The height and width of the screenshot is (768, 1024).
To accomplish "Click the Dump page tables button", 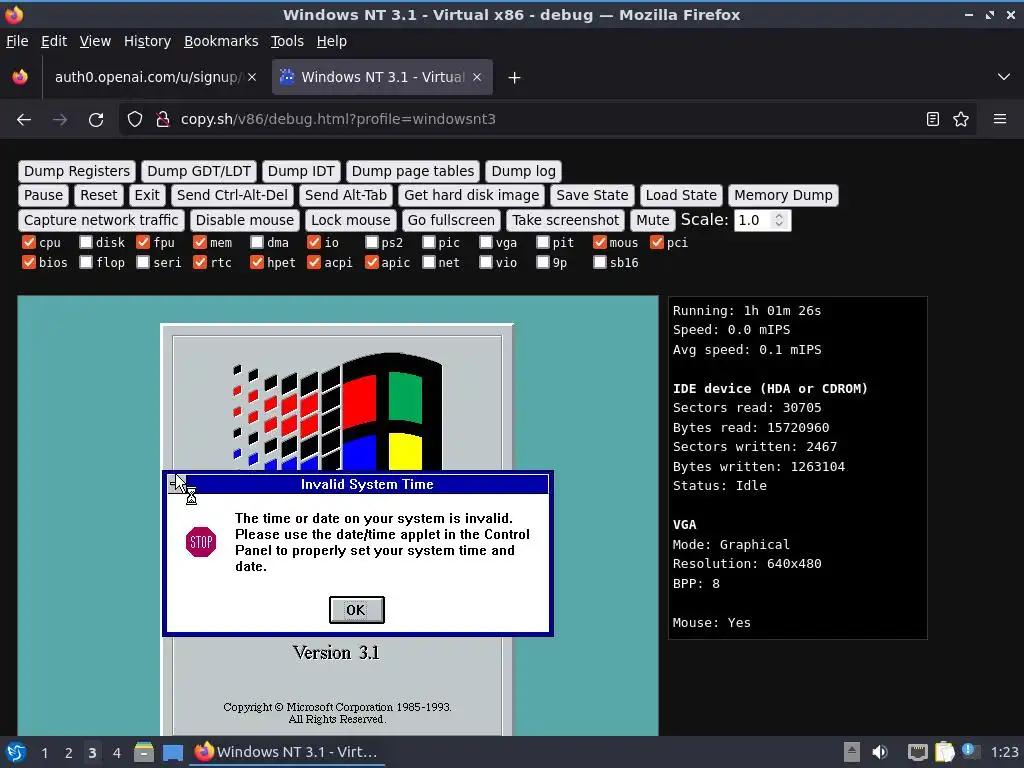I will click(413, 171).
